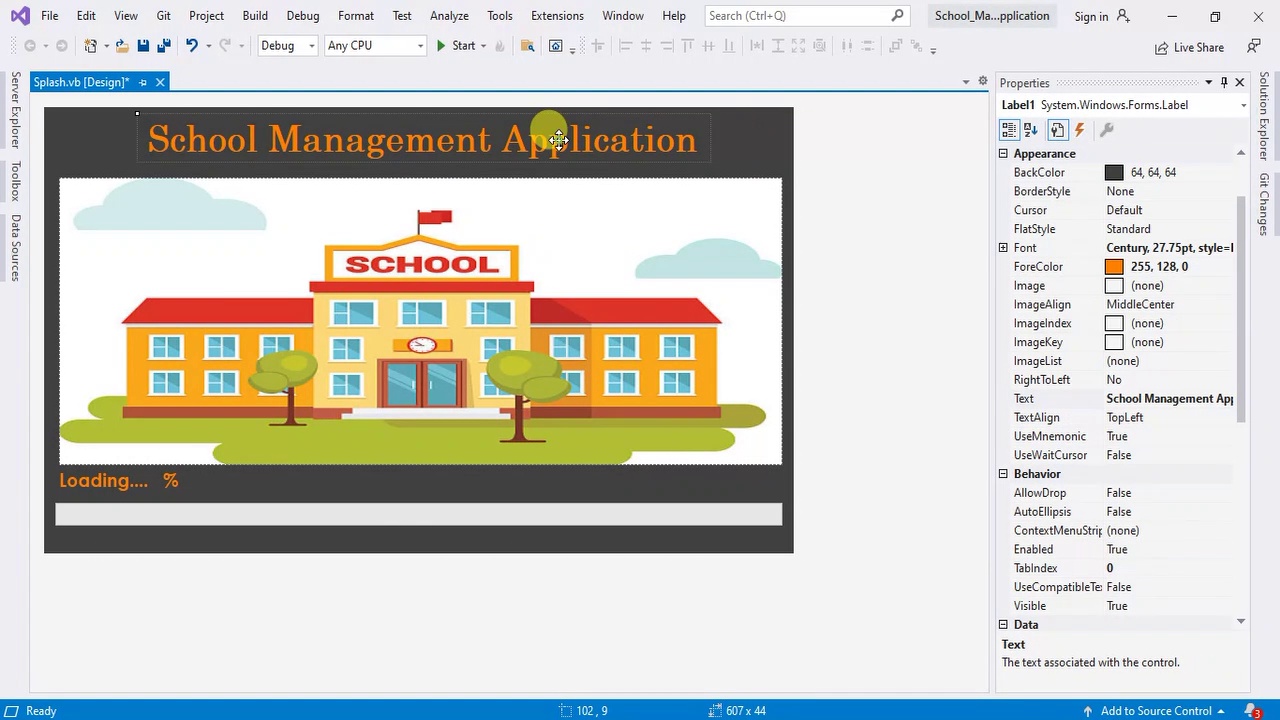
Task: Close the Properties panel
Action: pos(1240,83)
